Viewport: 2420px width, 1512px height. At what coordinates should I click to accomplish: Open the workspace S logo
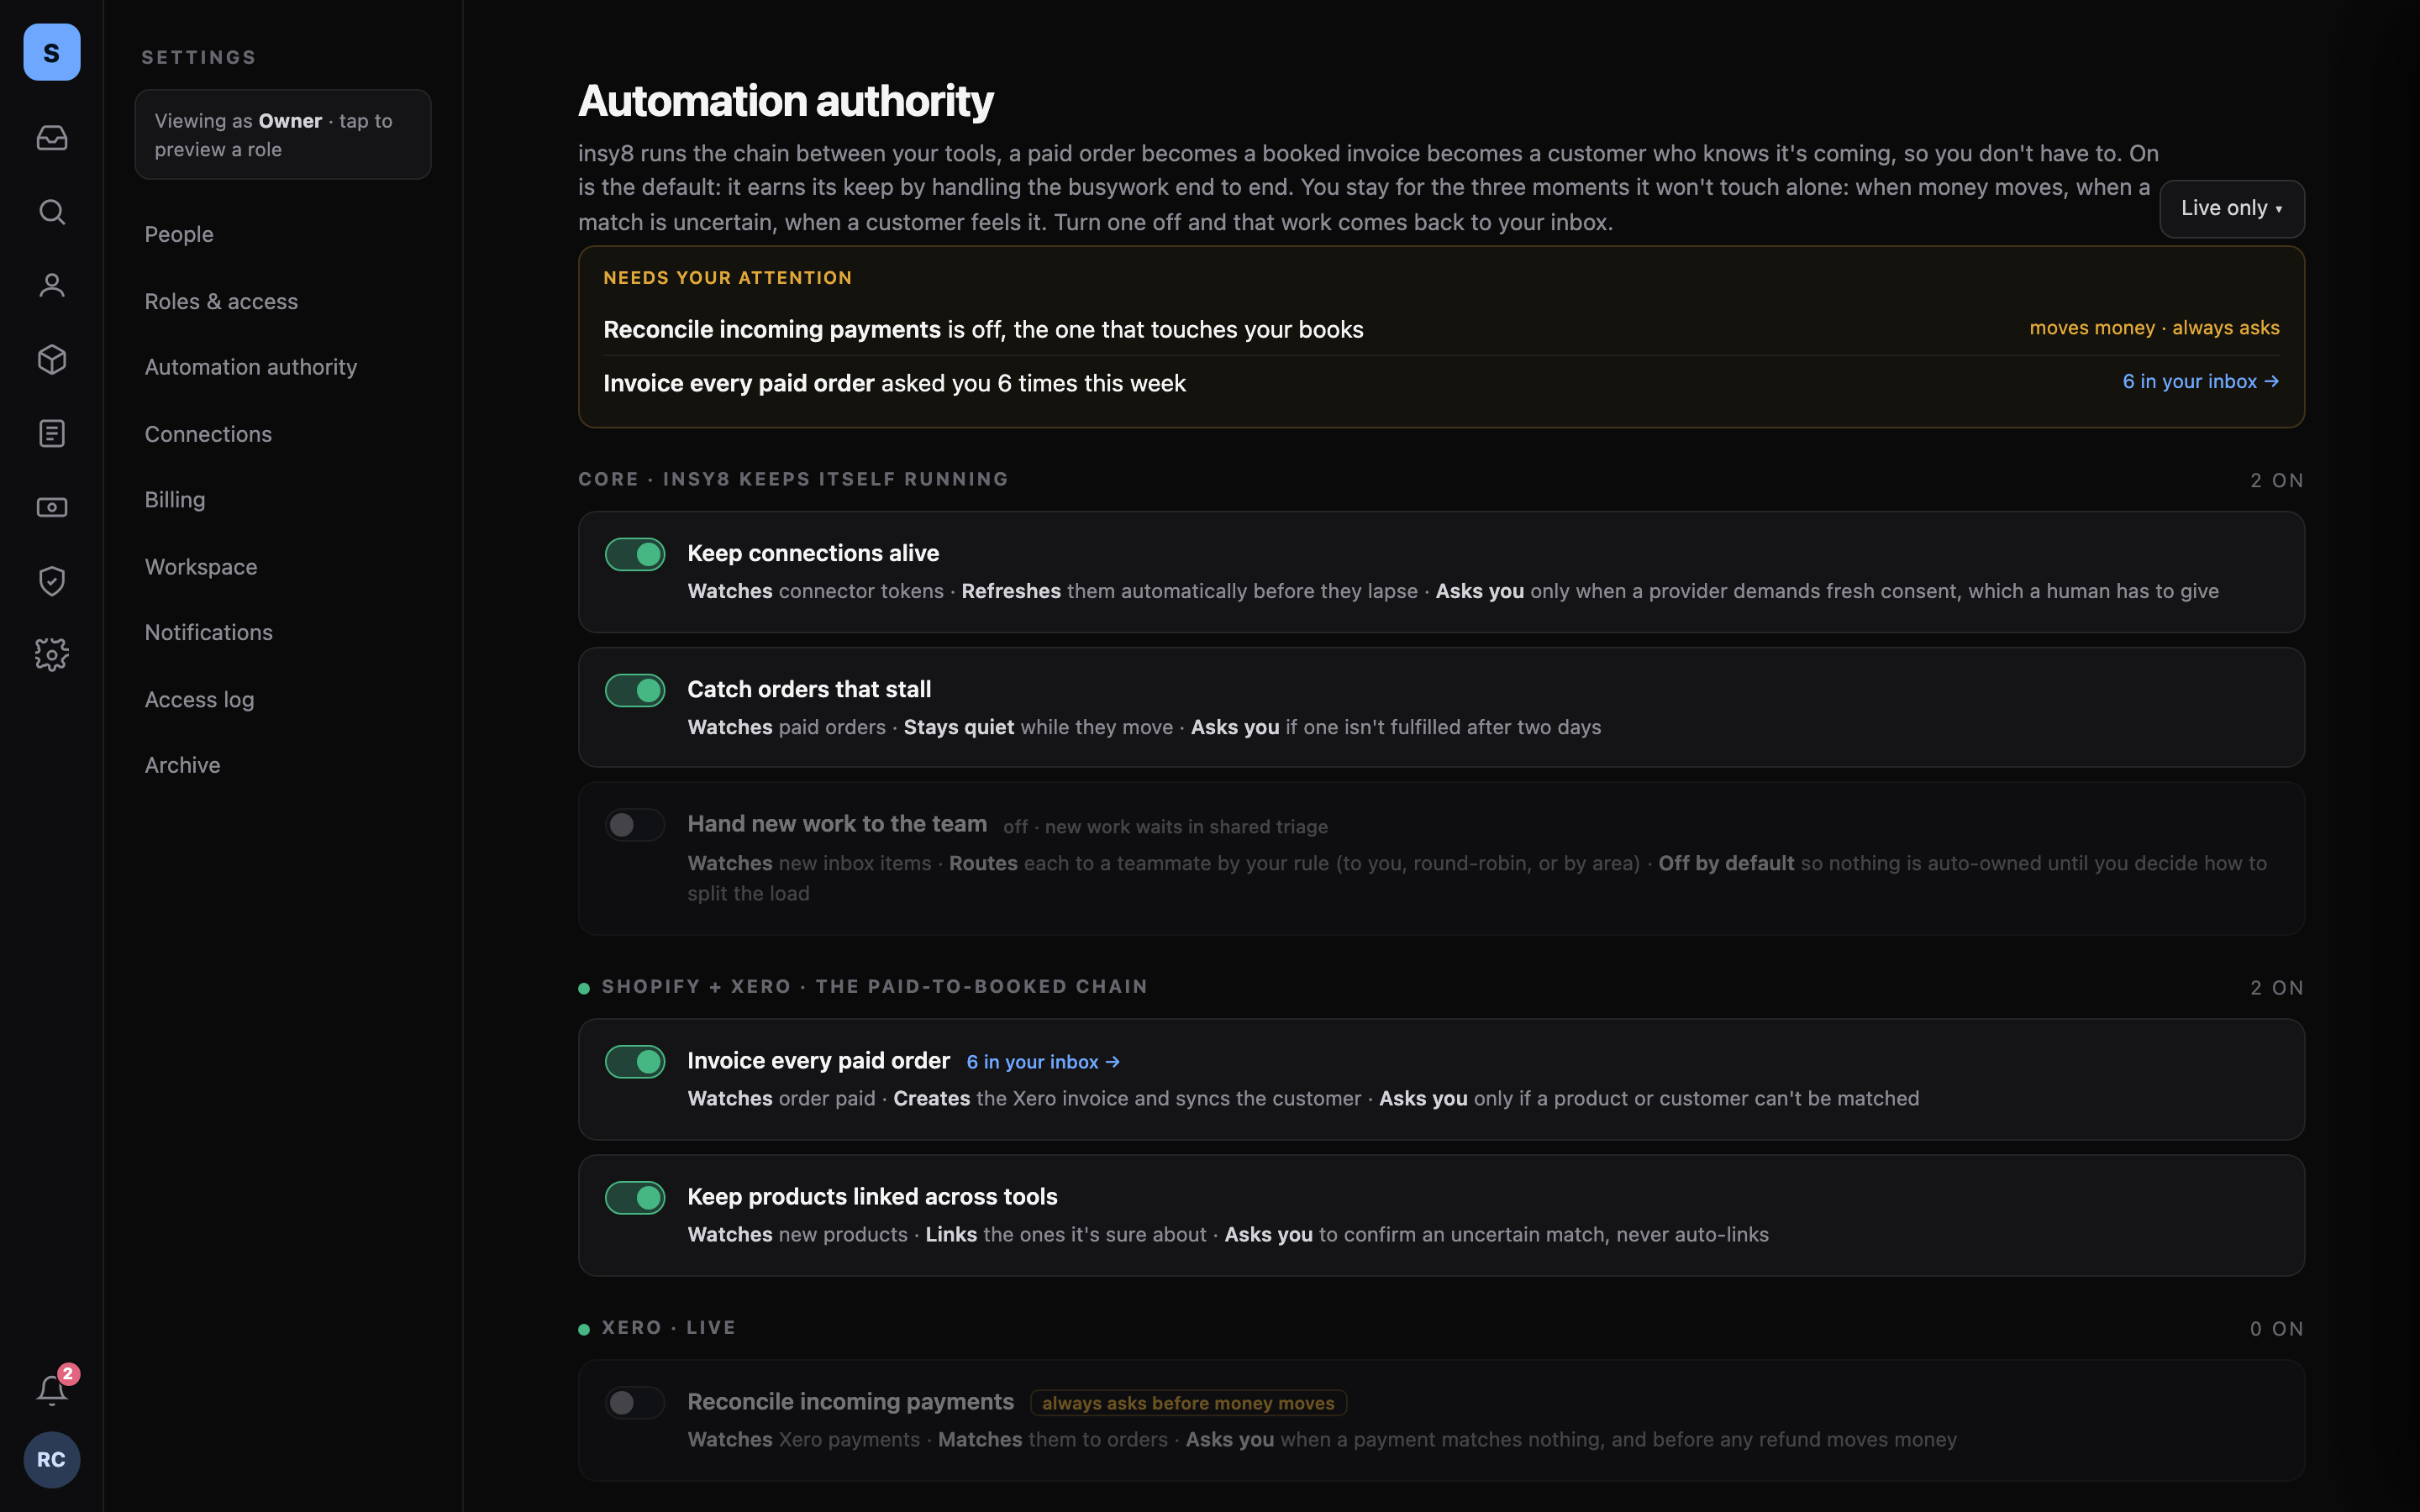52,52
